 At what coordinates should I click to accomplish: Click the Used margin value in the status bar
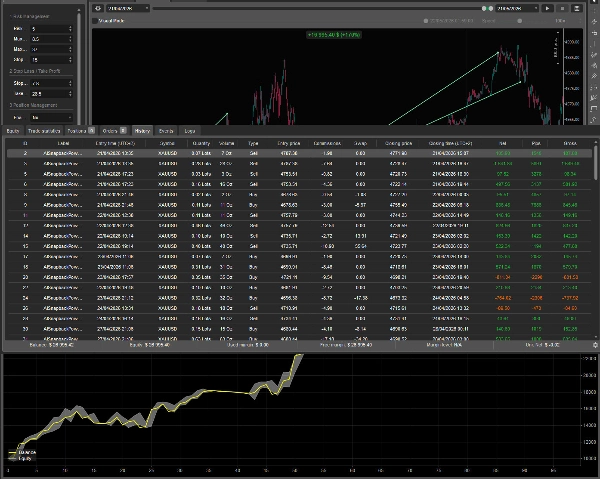(x=248, y=345)
